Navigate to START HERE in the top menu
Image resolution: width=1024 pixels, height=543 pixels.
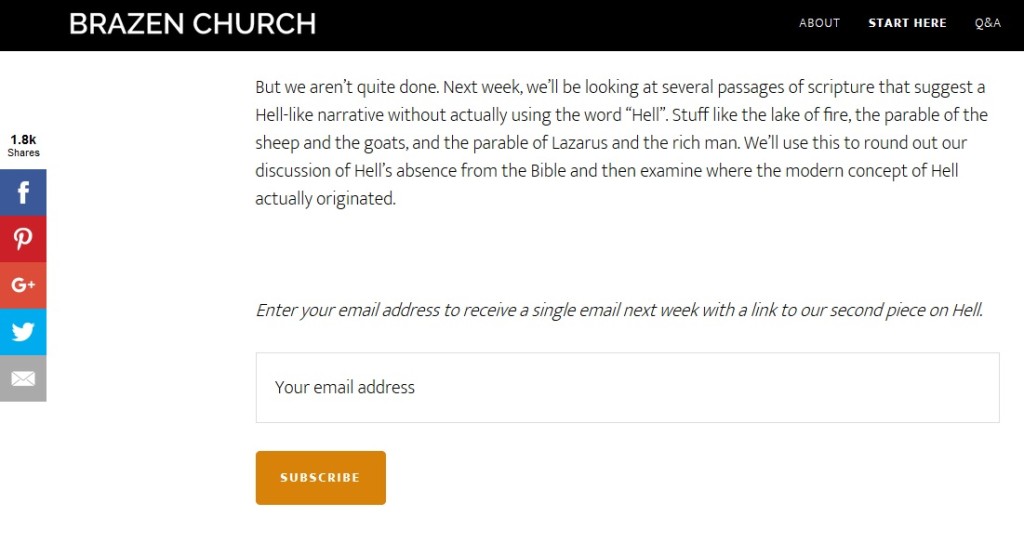907,23
